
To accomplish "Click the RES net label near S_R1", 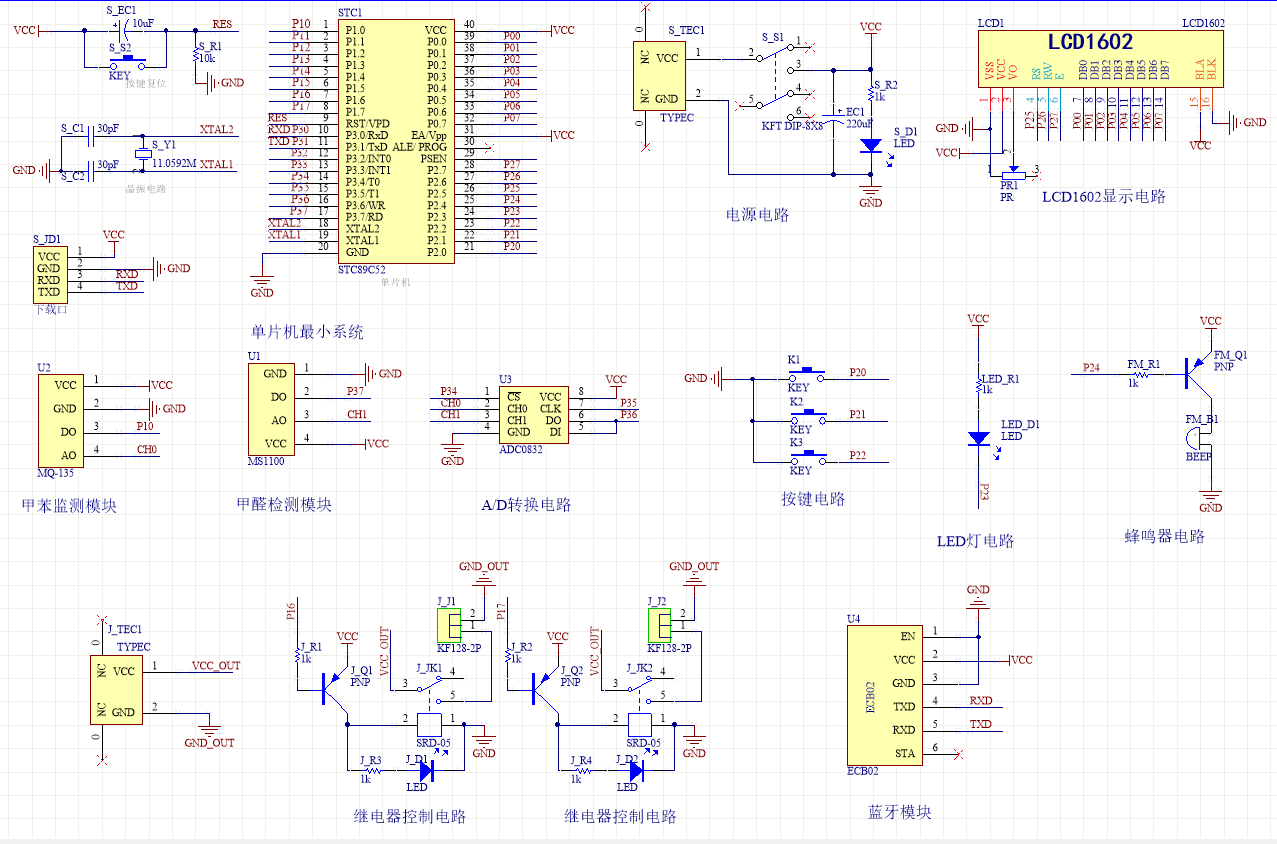I will pos(223,24).
